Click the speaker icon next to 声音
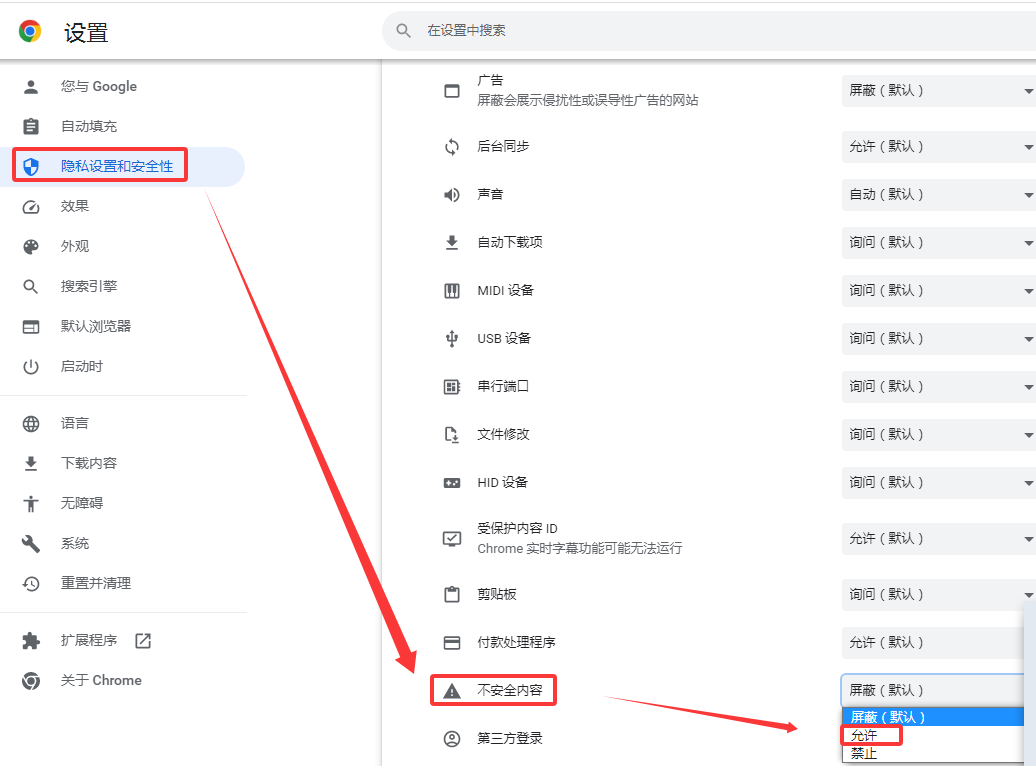 click(x=452, y=194)
